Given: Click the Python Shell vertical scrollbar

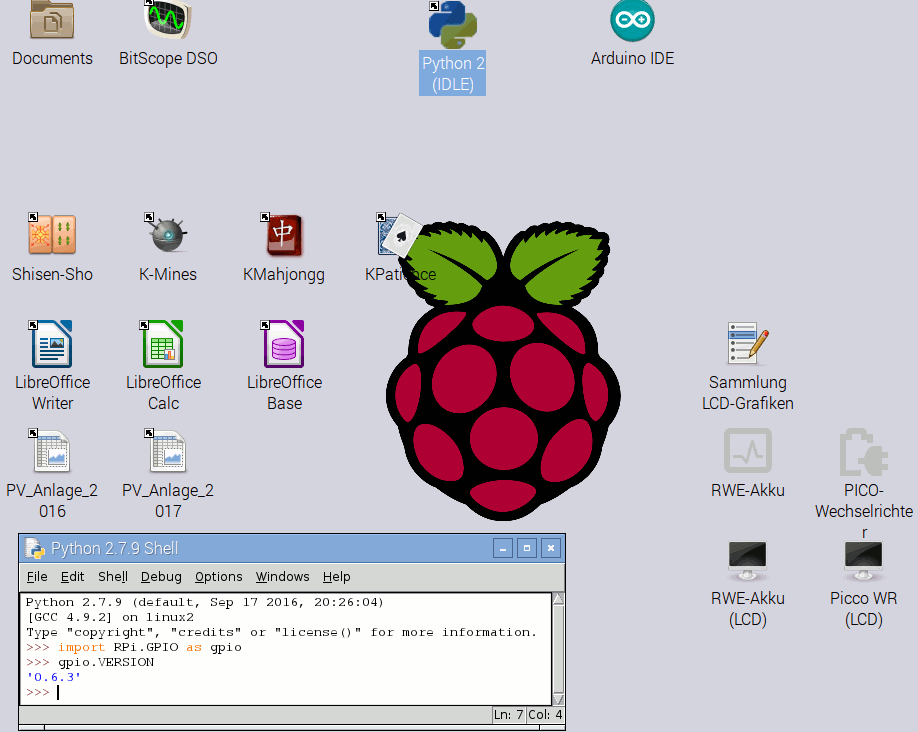Looking at the screenshot, I should tap(558, 648).
